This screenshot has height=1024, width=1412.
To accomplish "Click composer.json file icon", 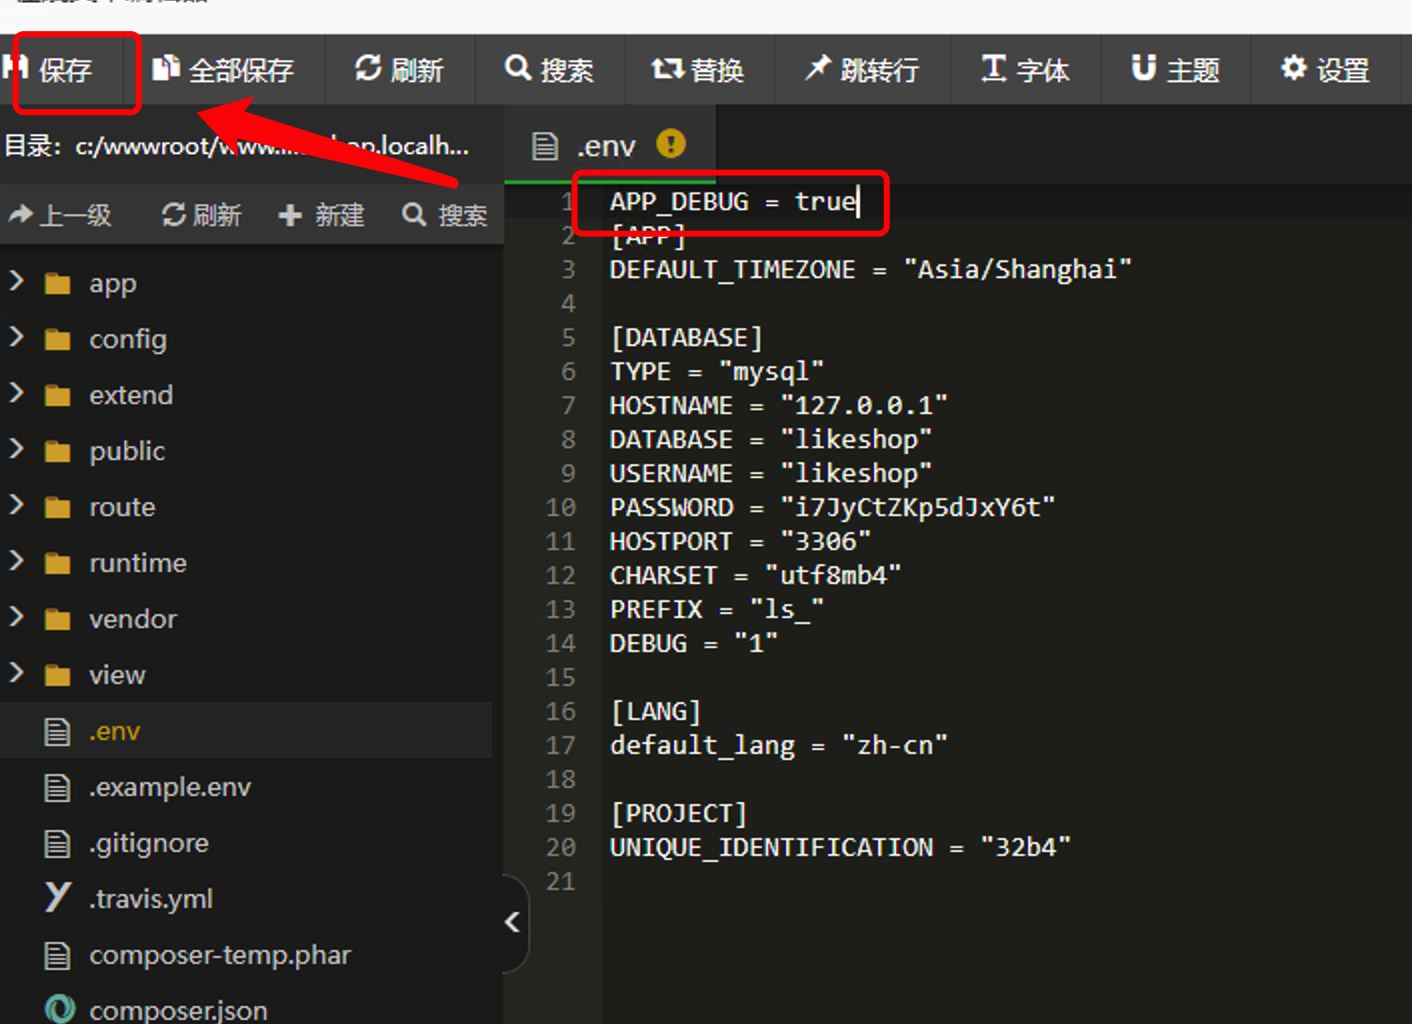I will [x=60, y=1010].
